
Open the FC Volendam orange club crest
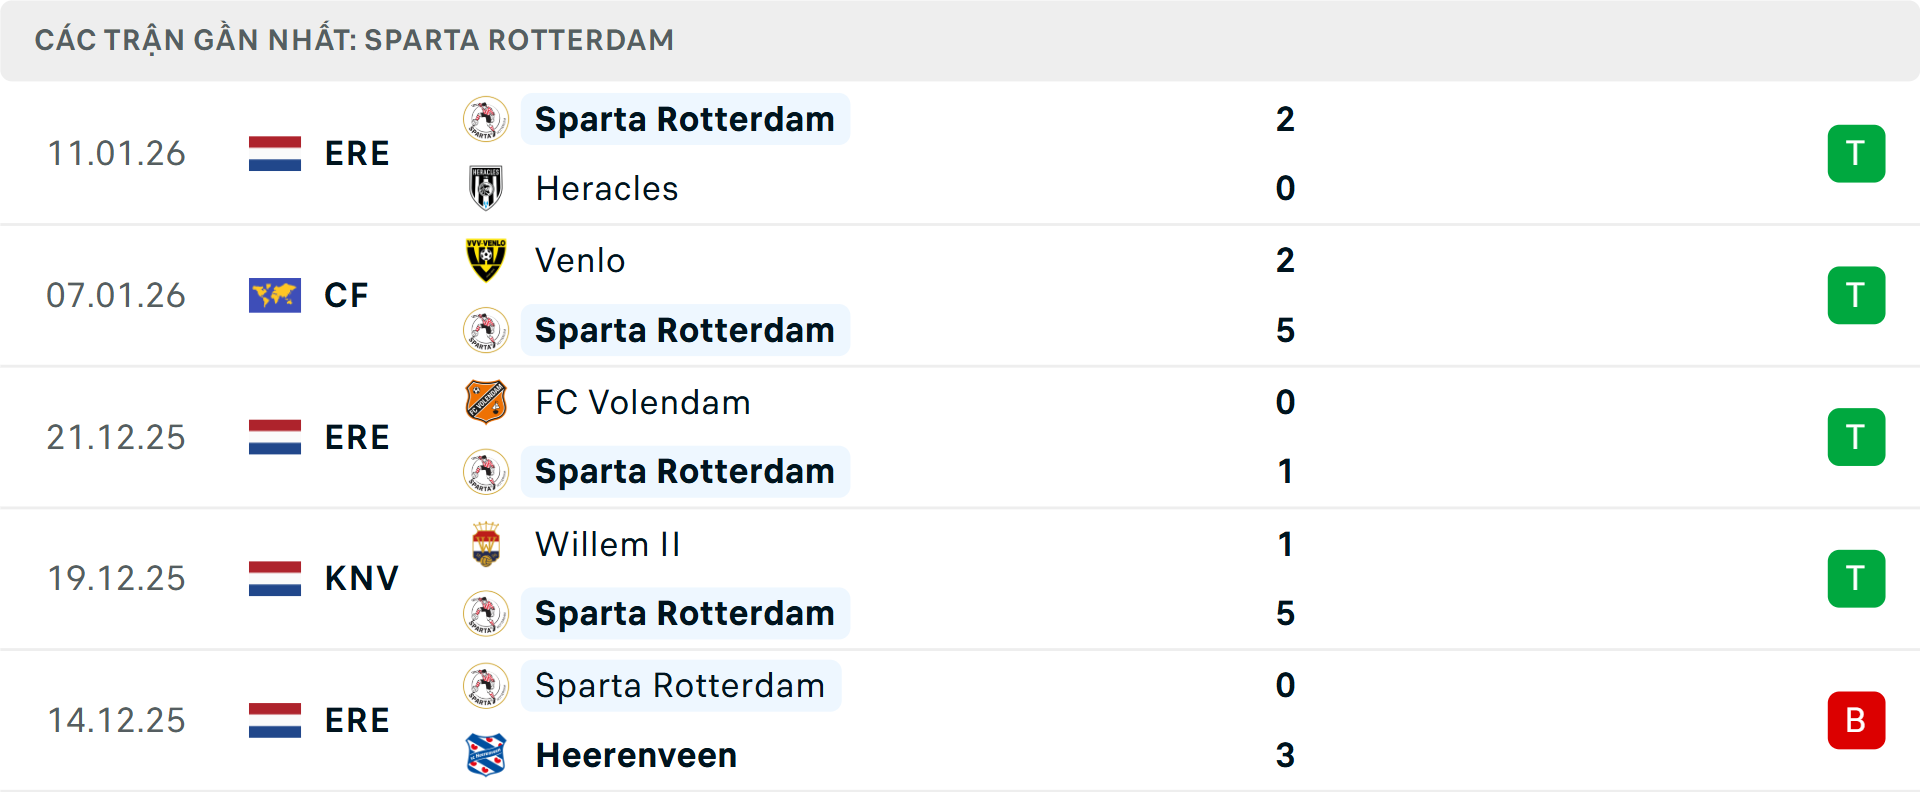(x=486, y=402)
